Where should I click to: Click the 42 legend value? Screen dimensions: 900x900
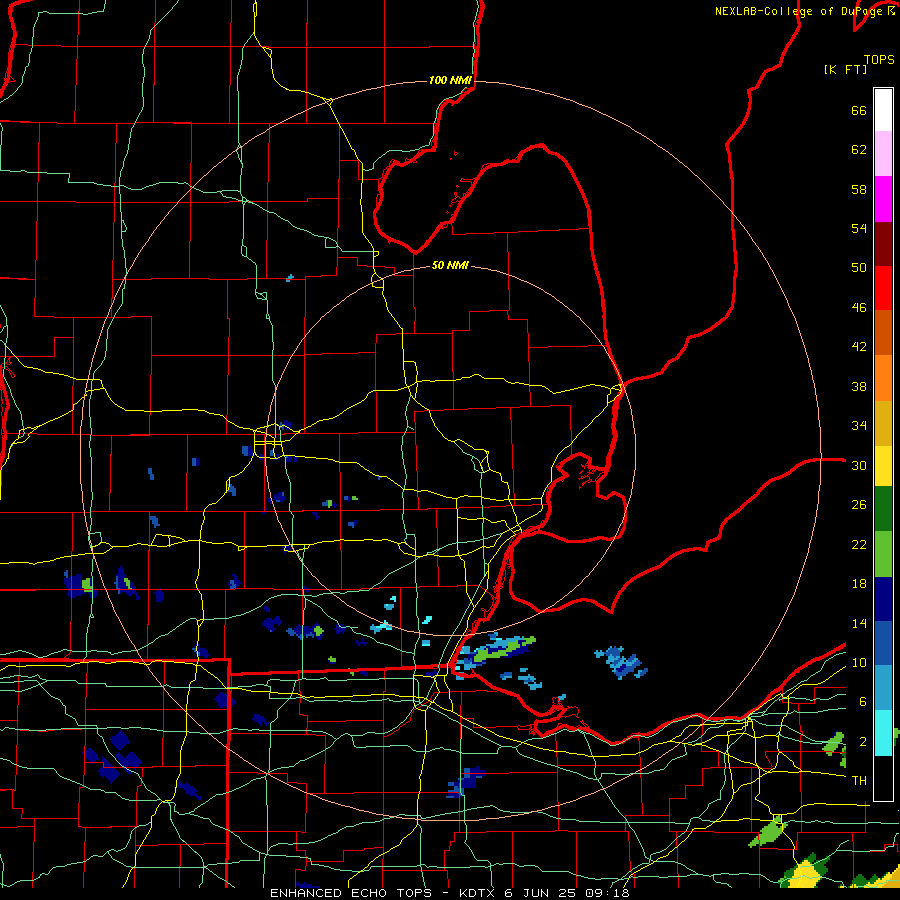click(859, 347)
